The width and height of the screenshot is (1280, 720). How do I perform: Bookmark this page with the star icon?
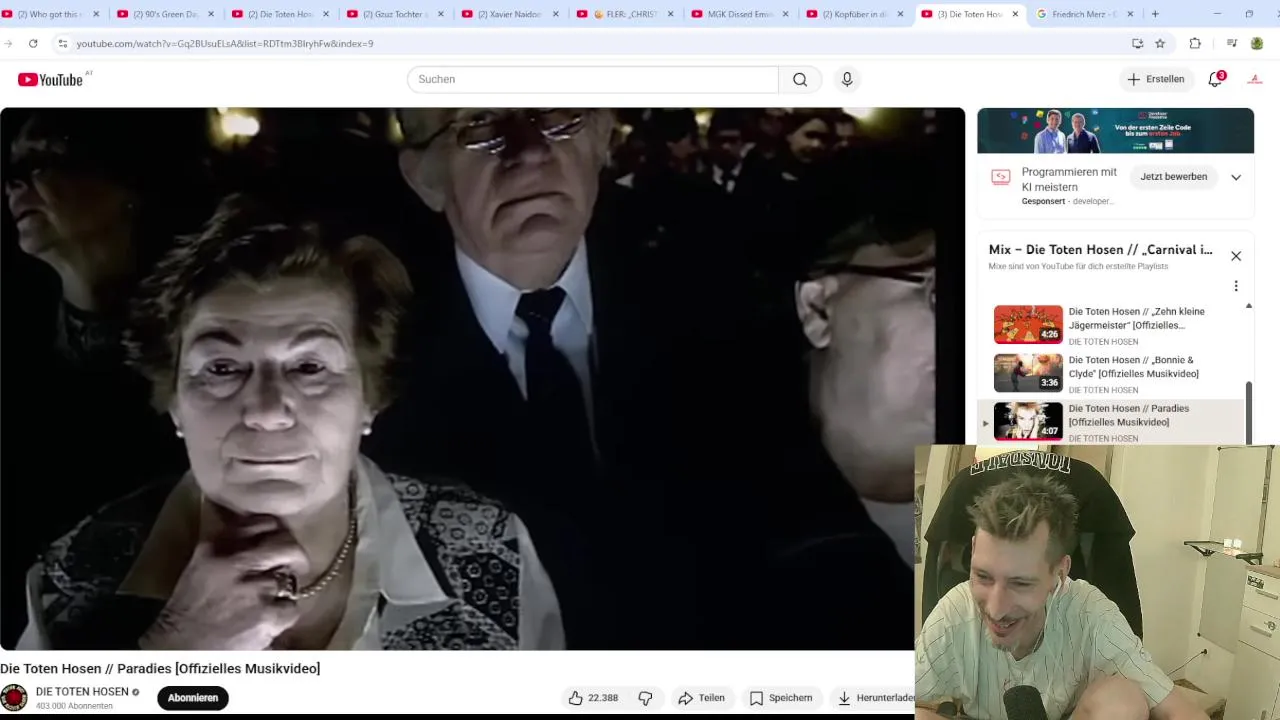point(1160,43)
